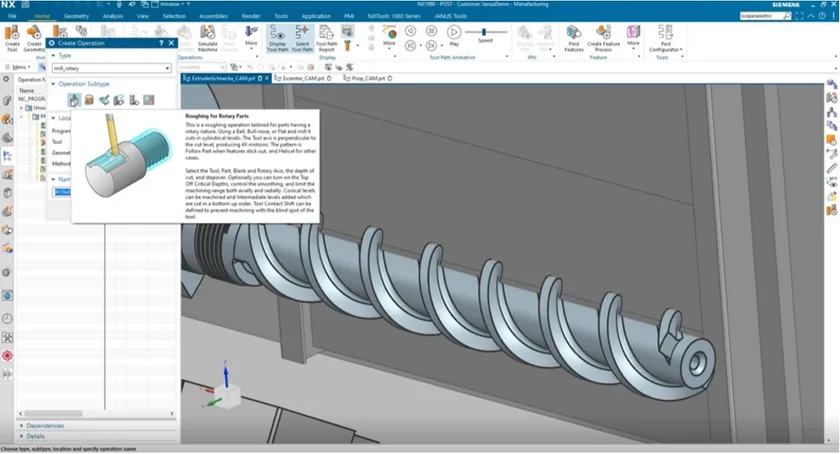
Task: Click the orange bookmark icon on right bar
Action: 831,140
